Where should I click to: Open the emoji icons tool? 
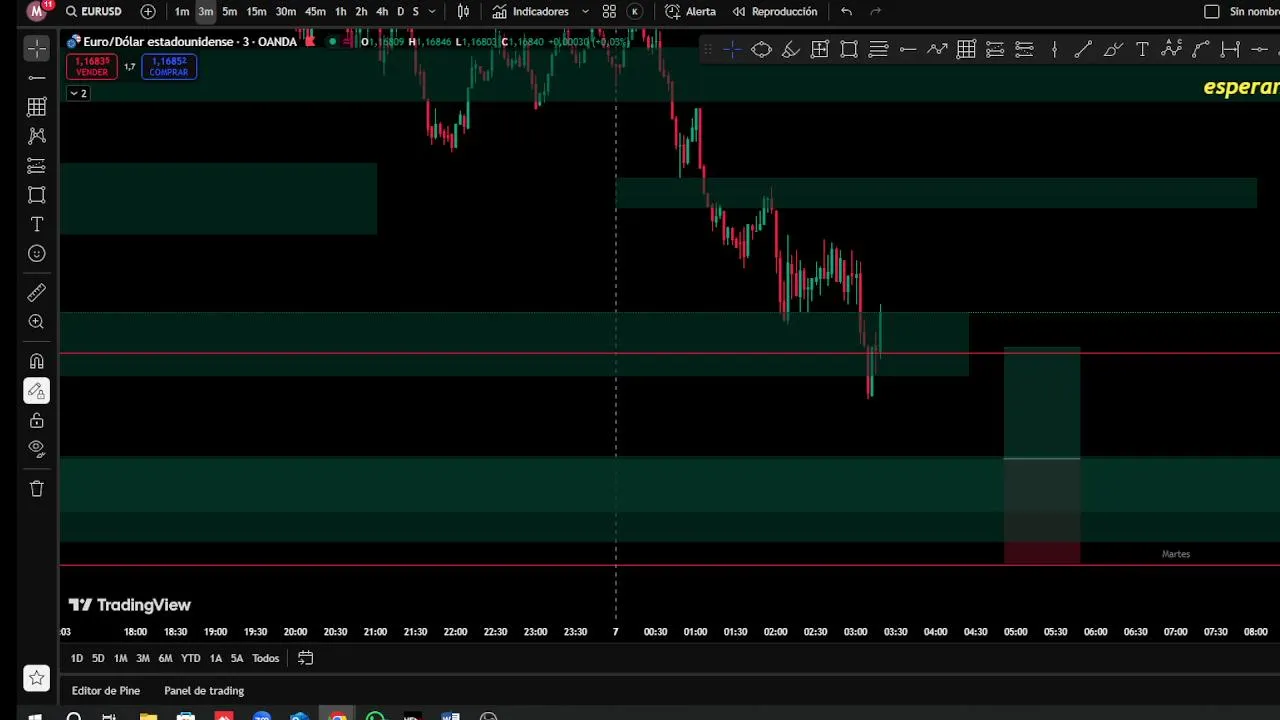[x=37, y=254]
